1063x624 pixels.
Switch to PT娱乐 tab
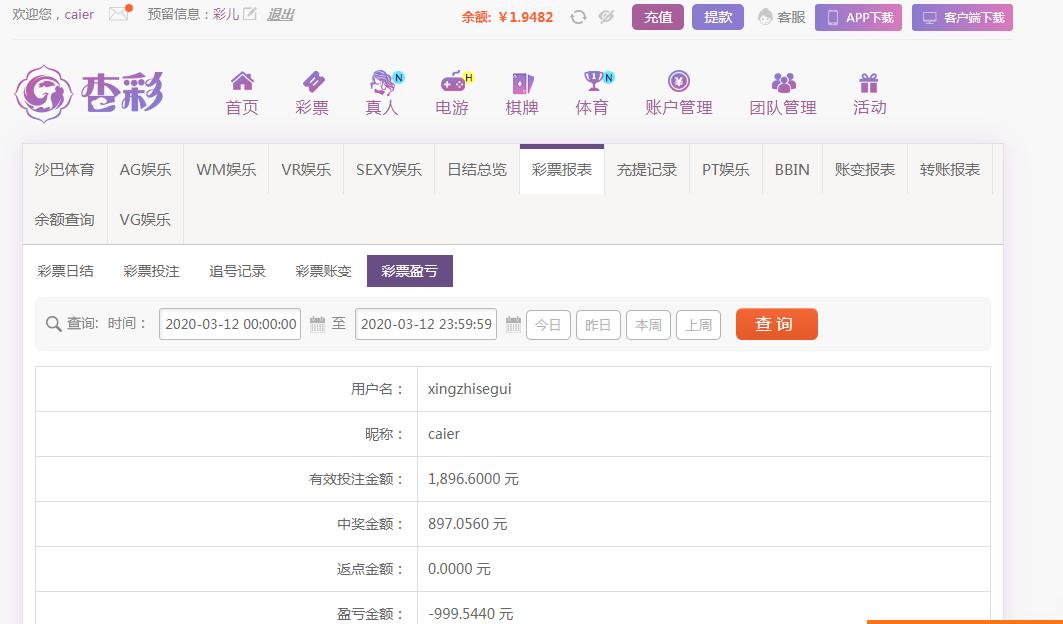click(x=725, y=170)
